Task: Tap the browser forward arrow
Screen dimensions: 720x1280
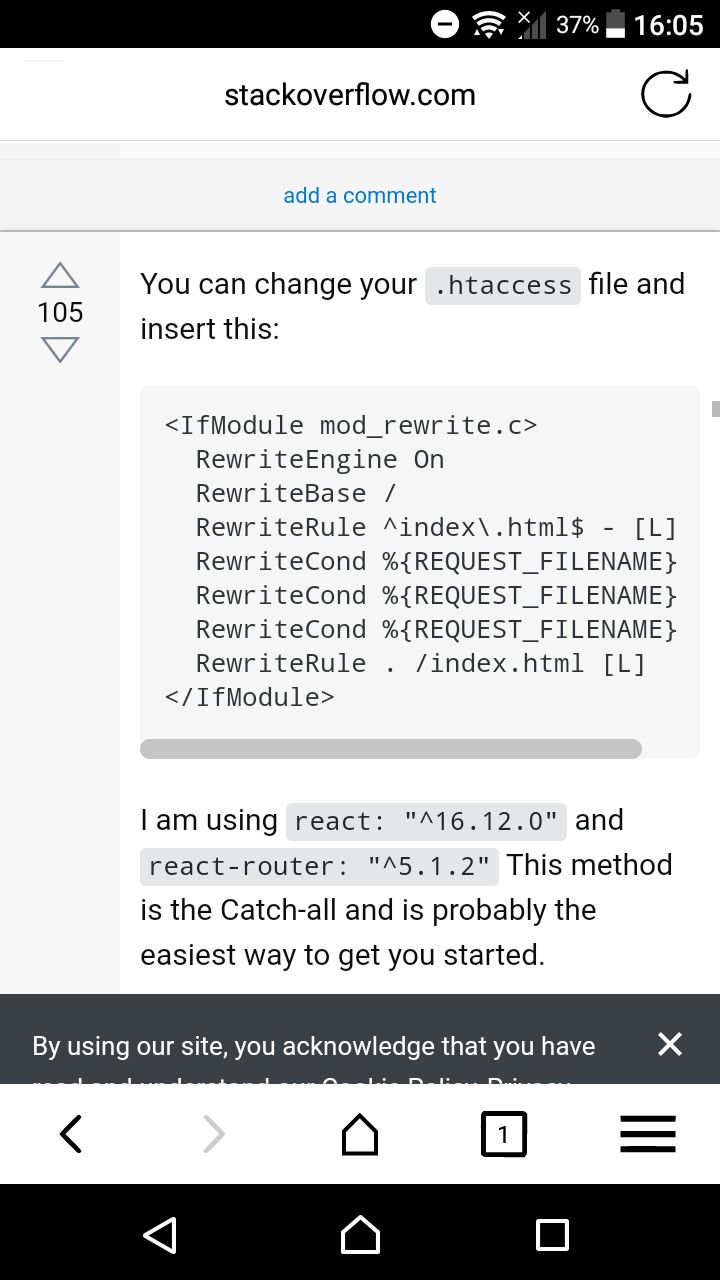Action: click(x=214, y=1134)
